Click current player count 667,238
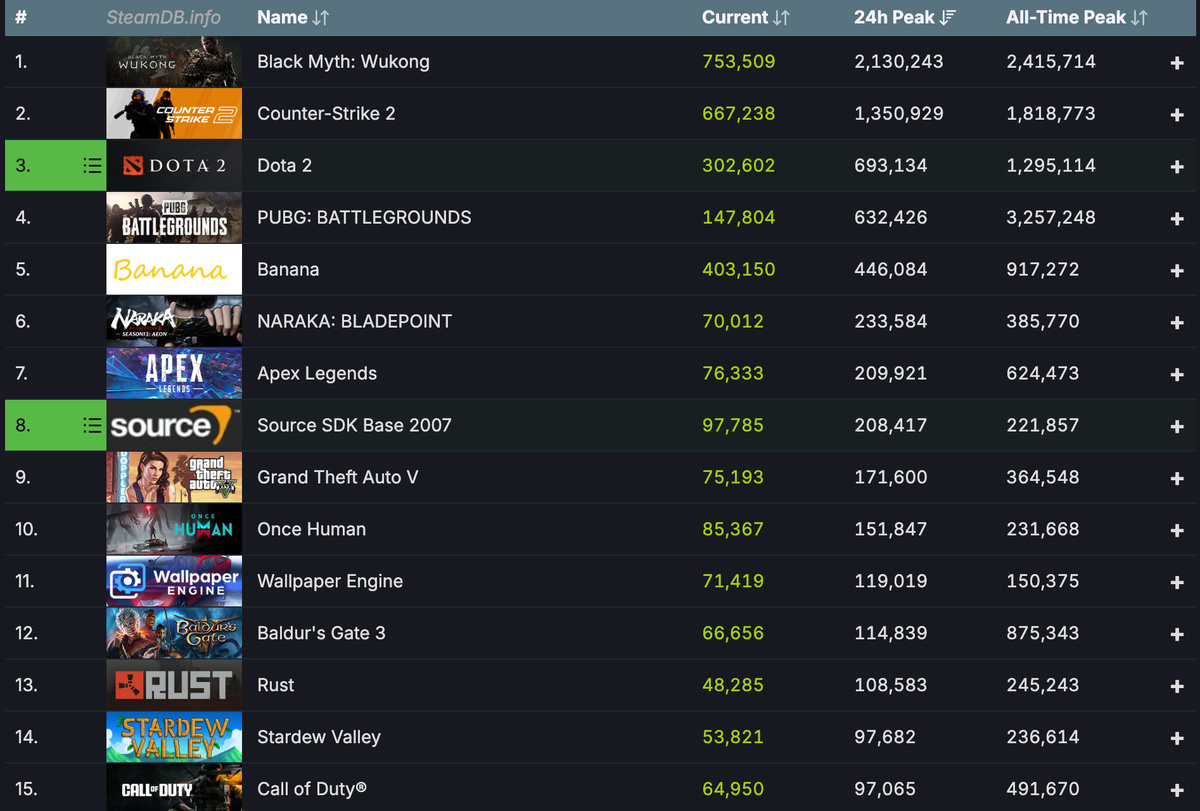Viewport: 1200px width, 811px height. click(x=739, y=114)
